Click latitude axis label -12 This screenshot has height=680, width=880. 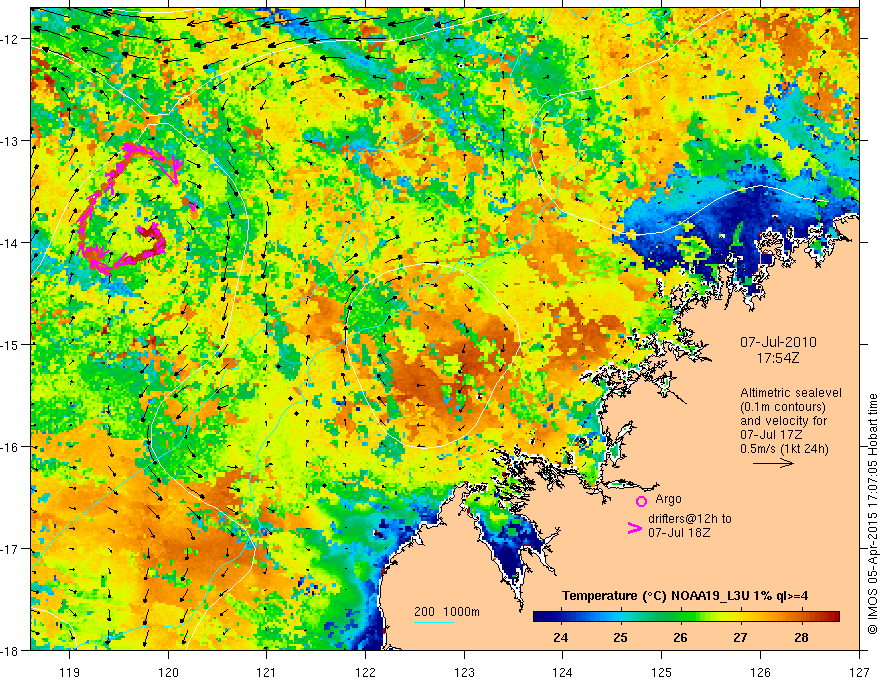[x=11, y=39]
